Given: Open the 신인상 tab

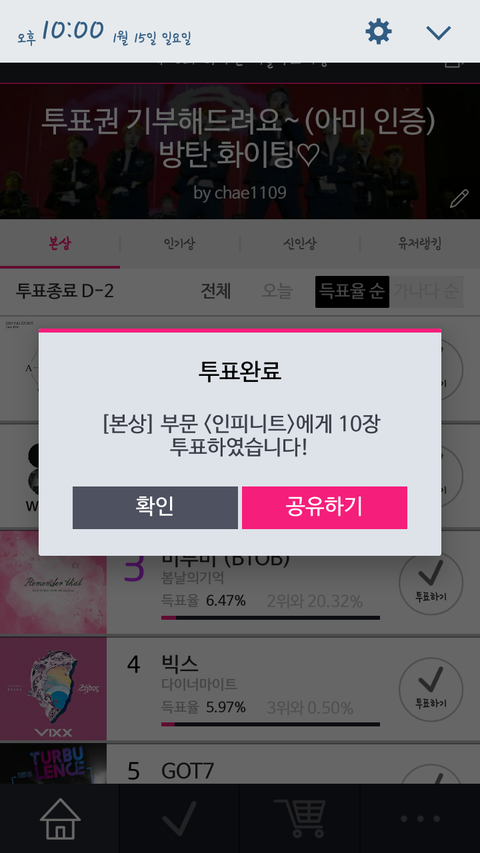Looking at the screenshot, I should click(x=300, y=244).
